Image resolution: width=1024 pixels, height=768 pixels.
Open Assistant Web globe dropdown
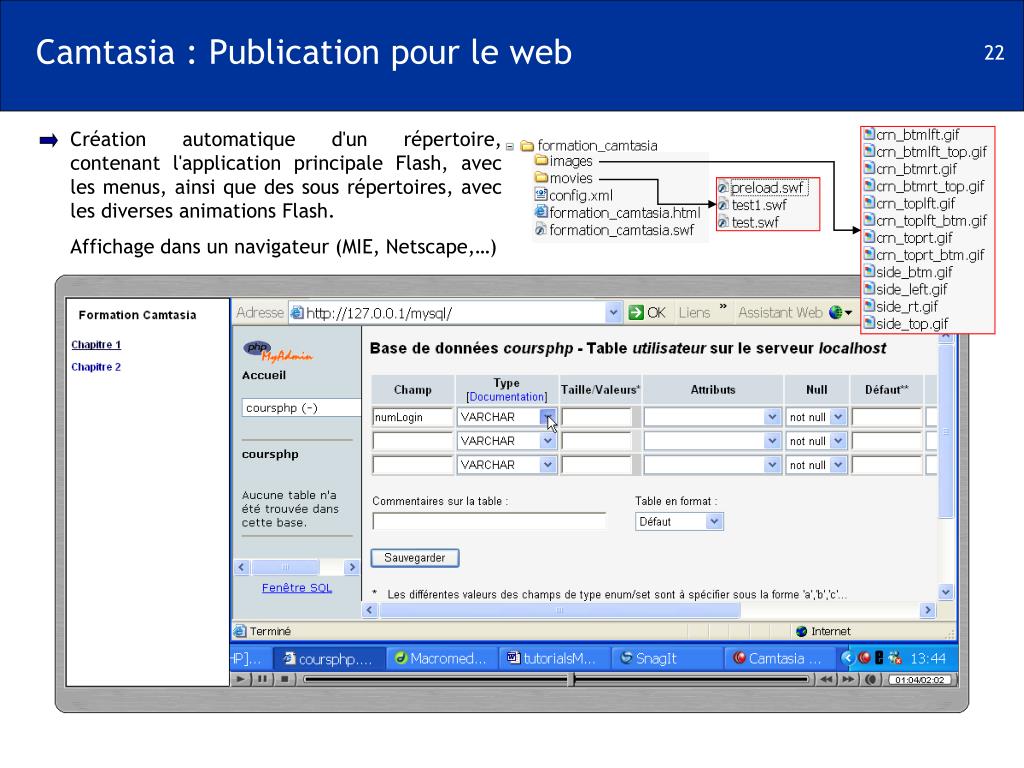(x=840, y=313)
